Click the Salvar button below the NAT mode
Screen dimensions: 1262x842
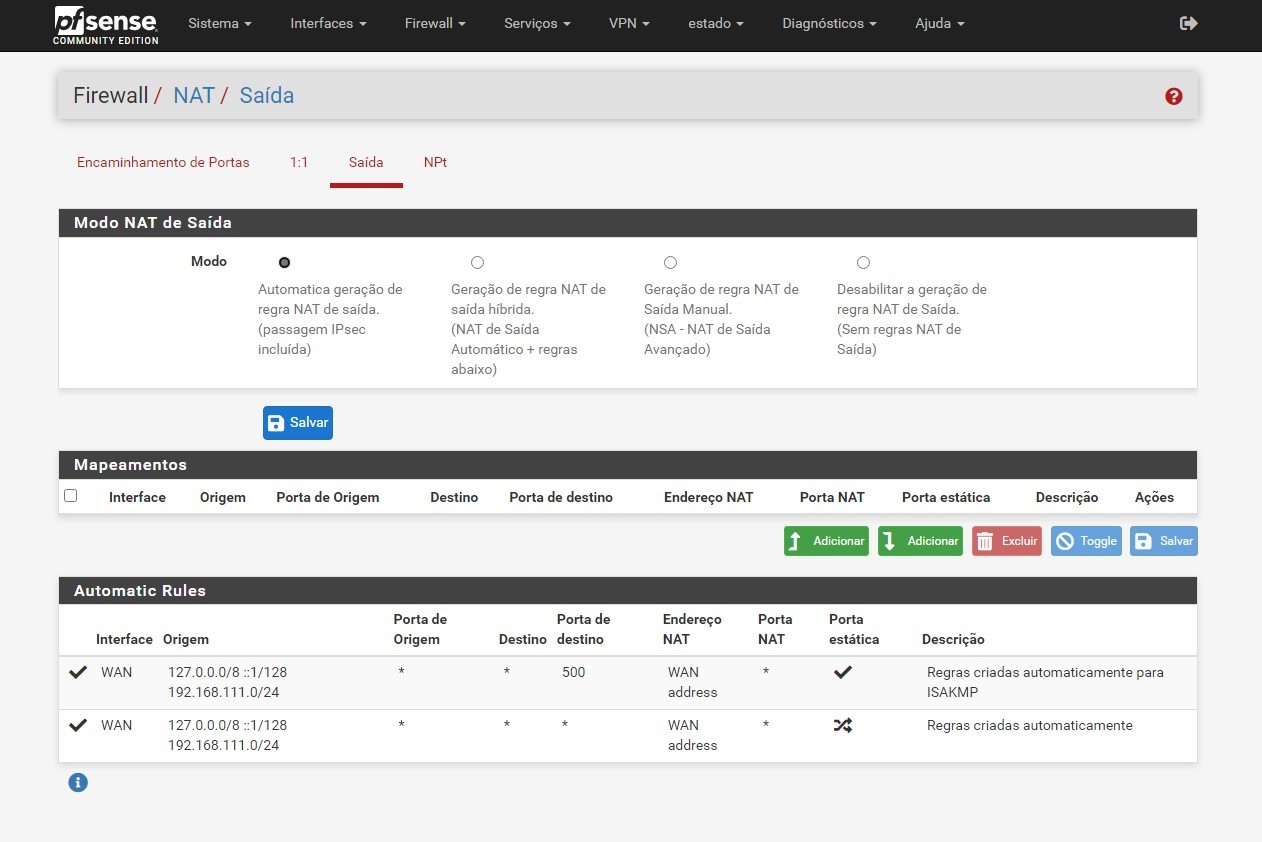(297, 422)
